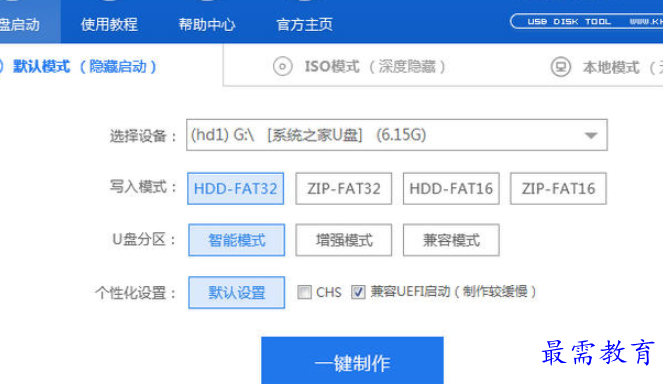The width and height of the screenshot is (663, 384).
Task: Select HDD-FAT32 write mode
Action: pyautogui.click(x=236, y=189)
